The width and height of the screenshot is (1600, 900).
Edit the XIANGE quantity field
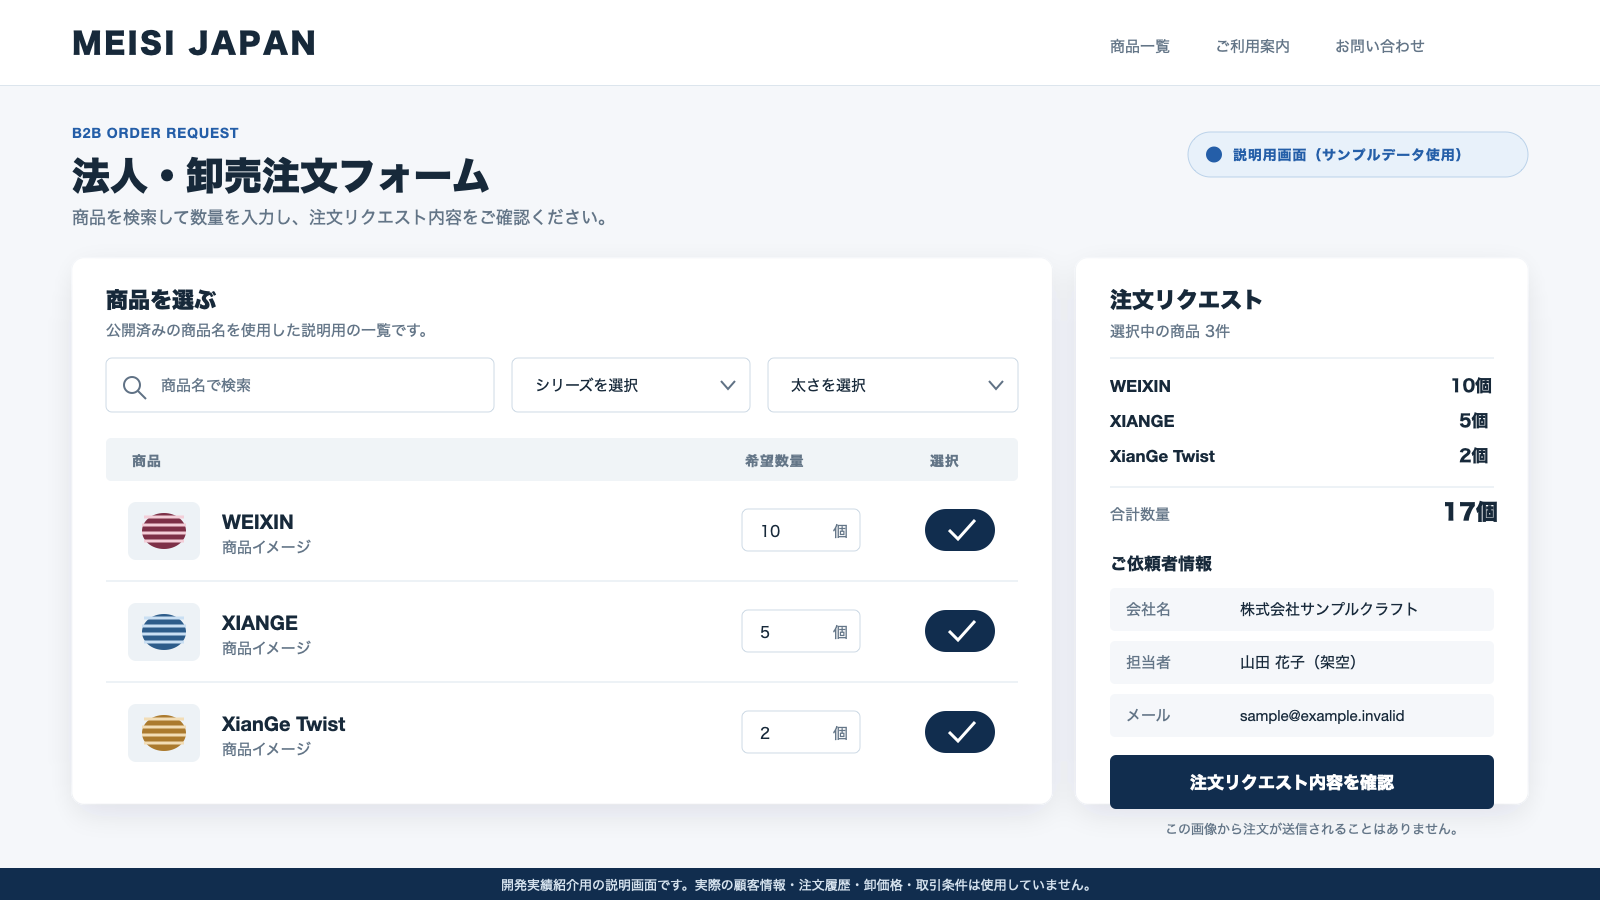[801, 631]
